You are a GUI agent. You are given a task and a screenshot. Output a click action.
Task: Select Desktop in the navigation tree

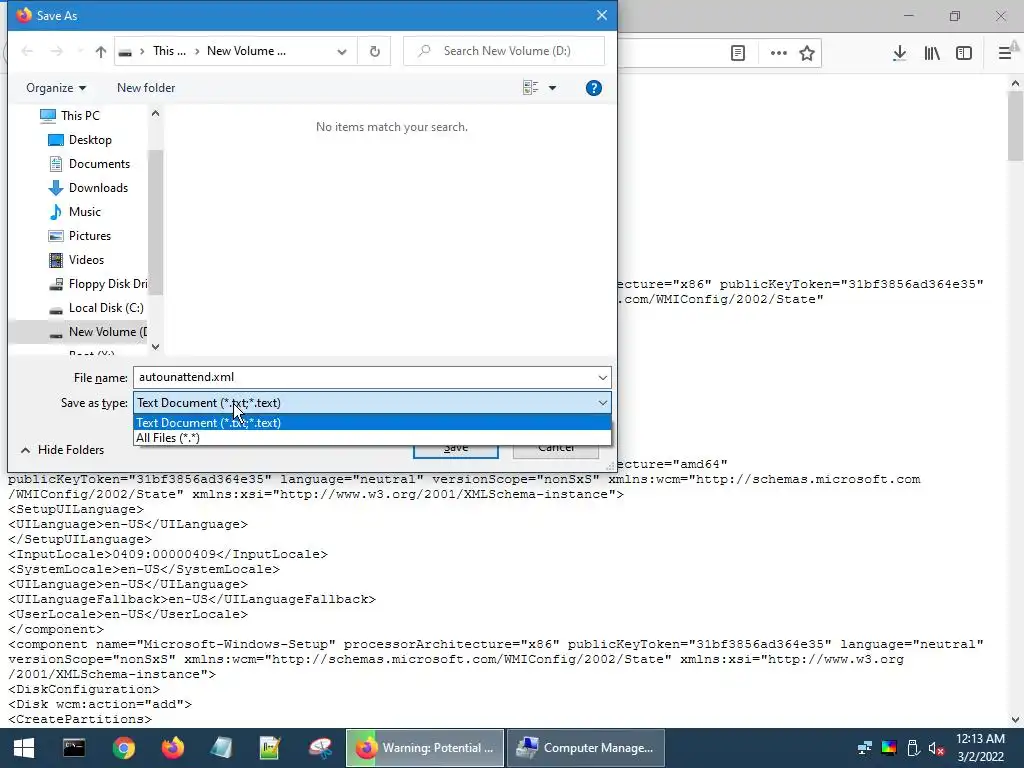pos(80,140)
